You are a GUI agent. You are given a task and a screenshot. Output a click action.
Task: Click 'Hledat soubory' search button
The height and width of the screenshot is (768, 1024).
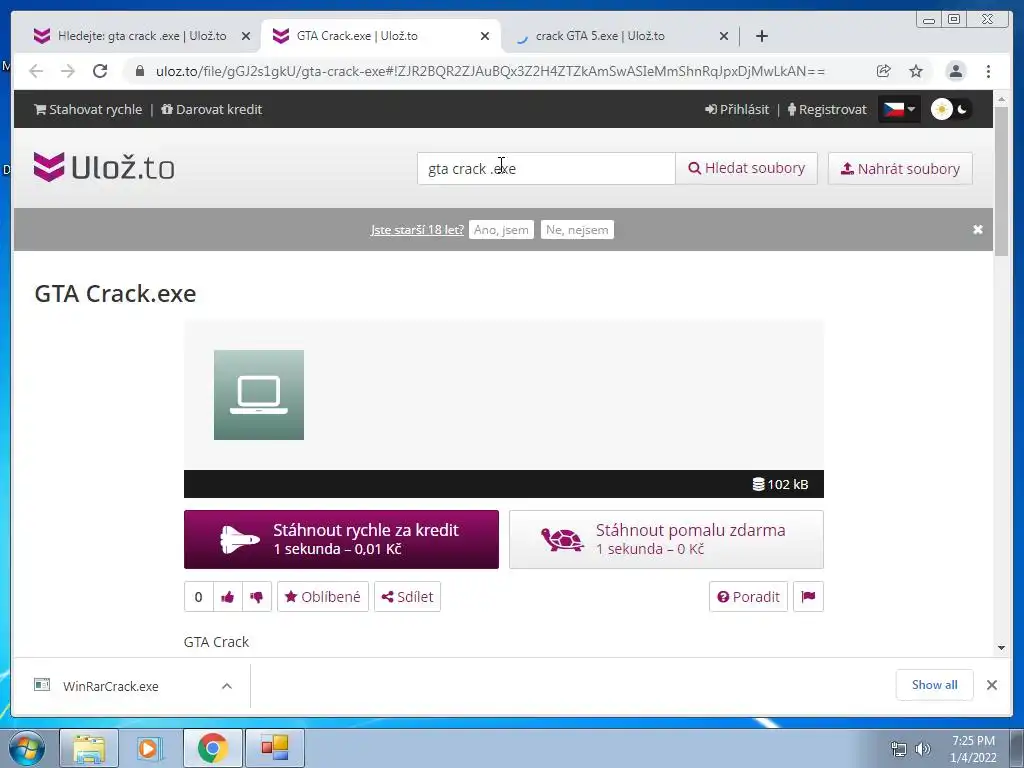pyautogui.click(x=746, y=168)
